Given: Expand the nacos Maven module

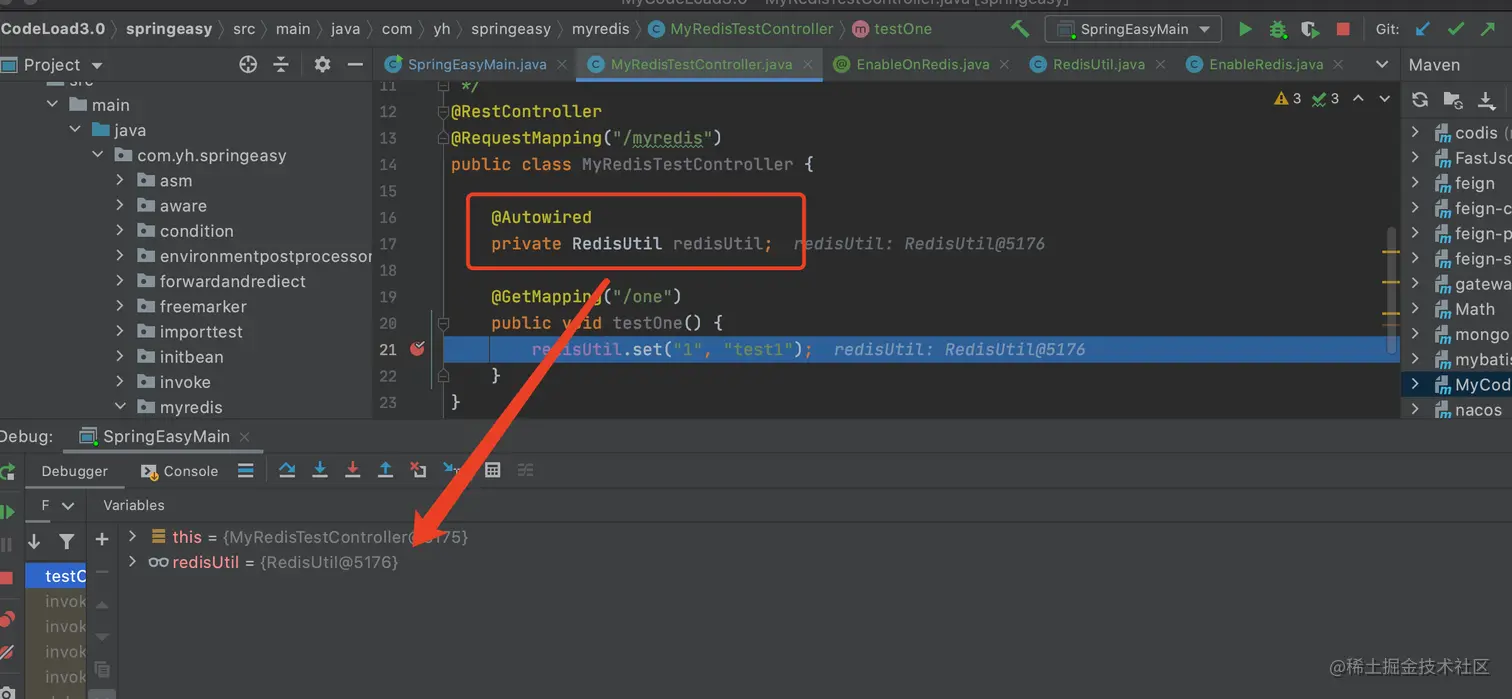Looking at the screenshot, I should coord(1415,409).
